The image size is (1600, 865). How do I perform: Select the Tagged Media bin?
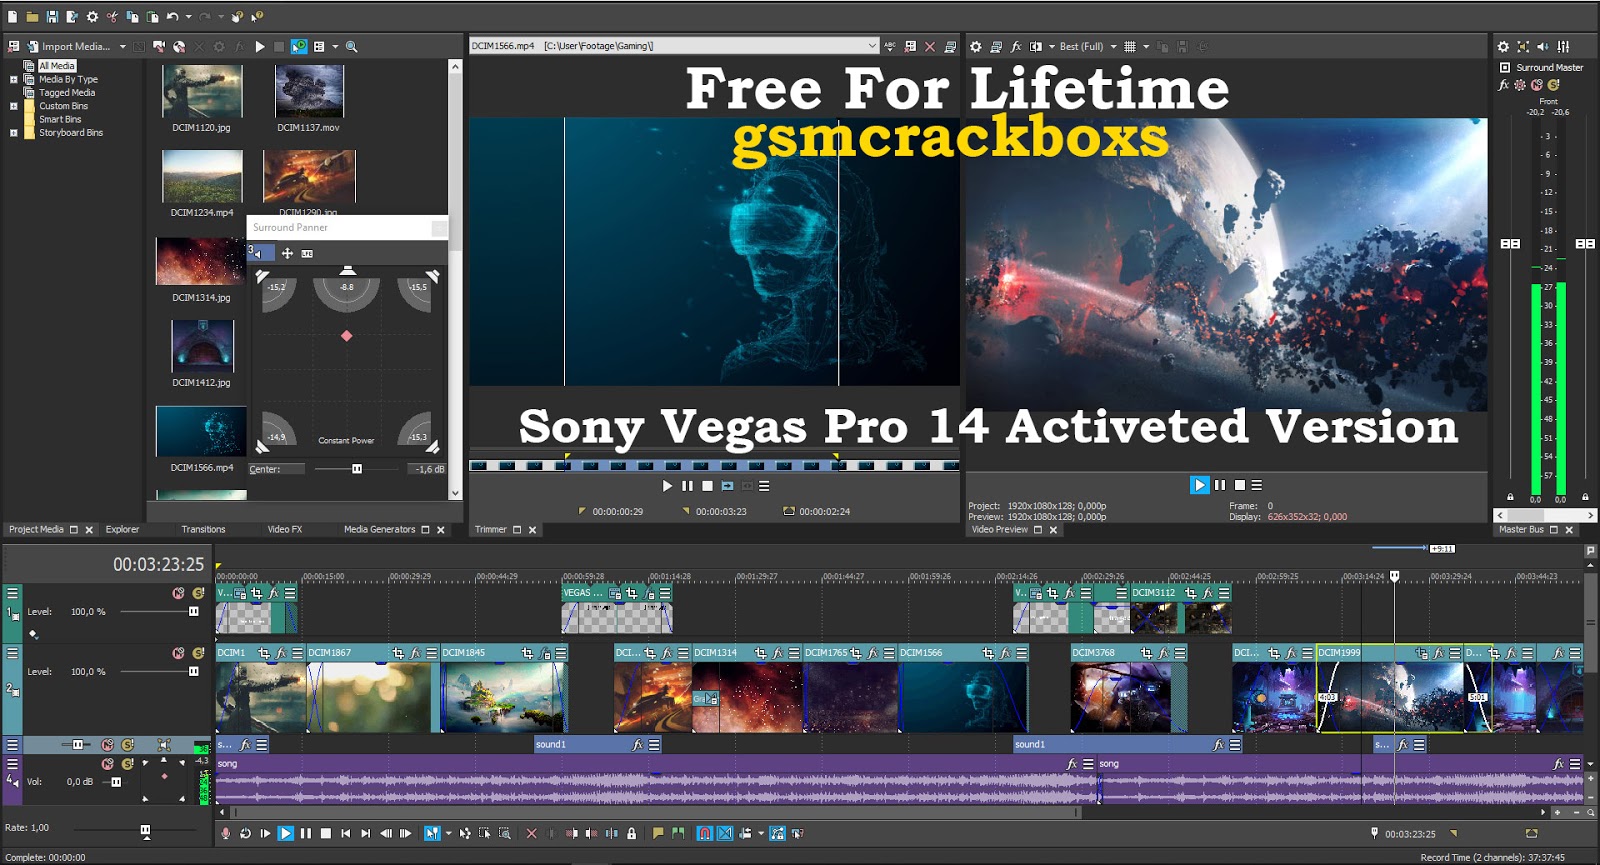pyautogui.click(x=67, y=92)
